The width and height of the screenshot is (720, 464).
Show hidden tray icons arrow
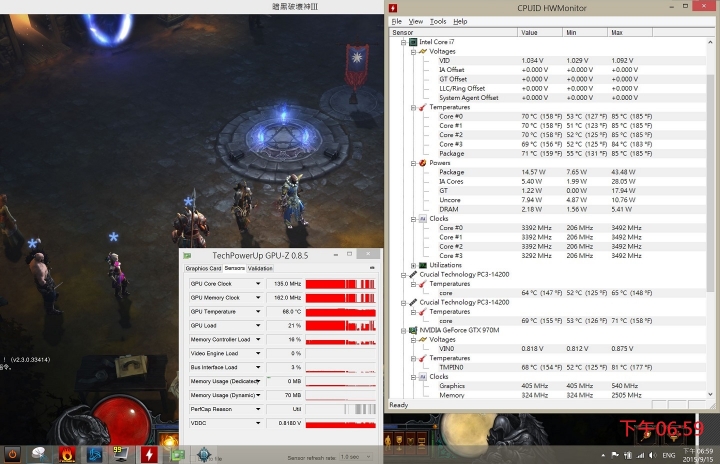[x=603, y=455]
